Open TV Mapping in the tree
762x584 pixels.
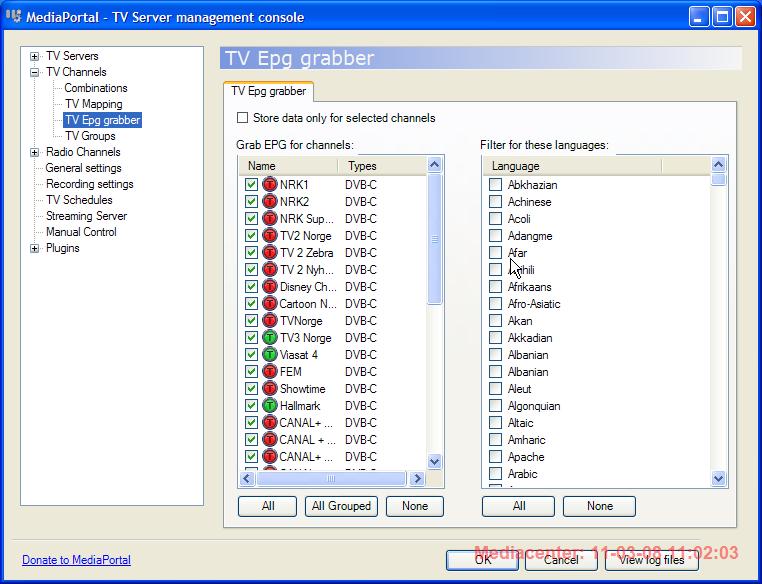93,104
